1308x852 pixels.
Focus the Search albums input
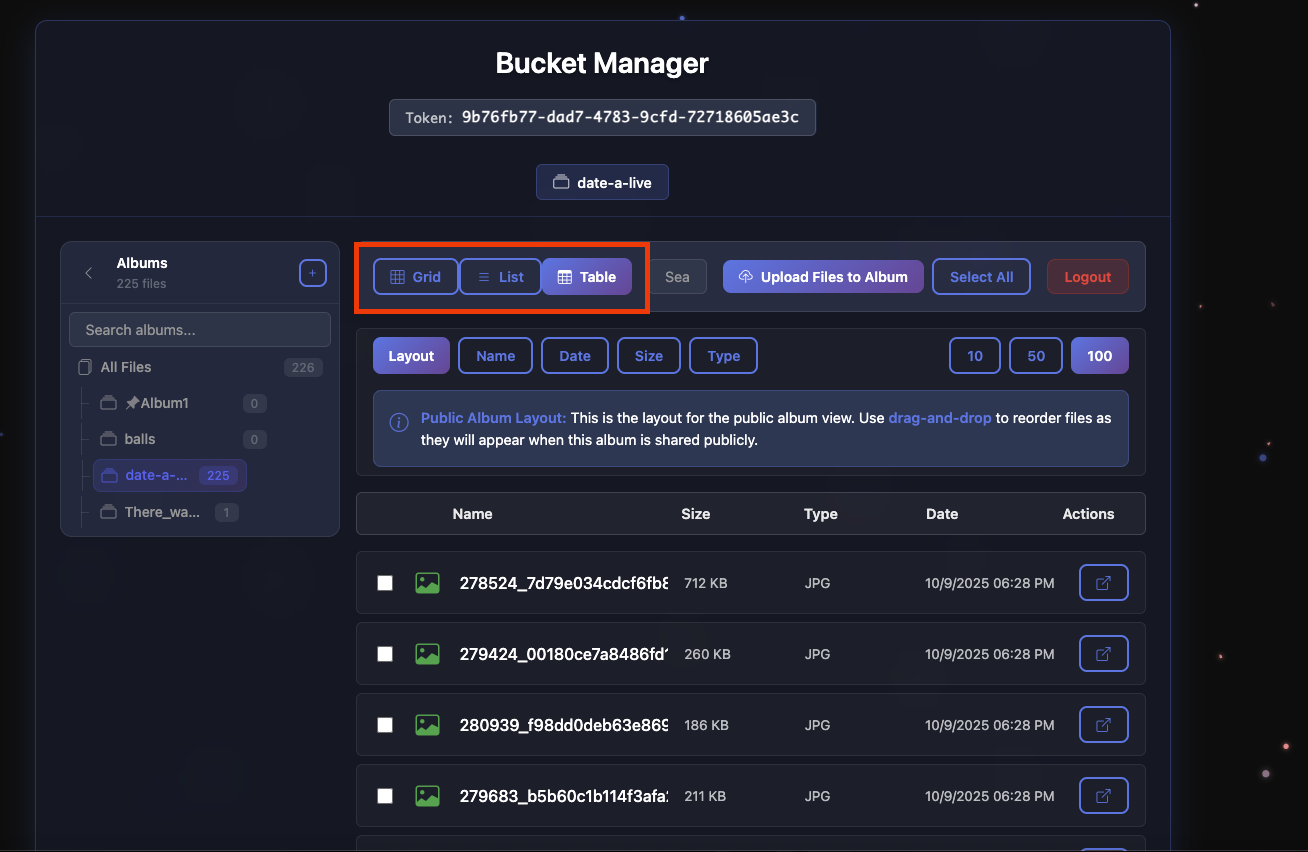(200, 330)
